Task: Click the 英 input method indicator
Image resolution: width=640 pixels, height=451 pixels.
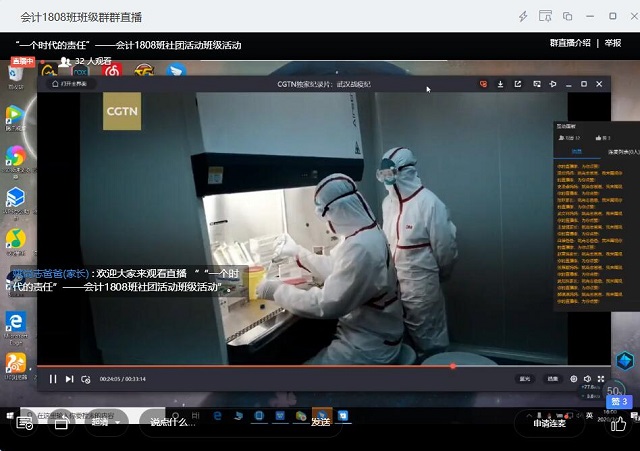Action: tap(589, 415)
